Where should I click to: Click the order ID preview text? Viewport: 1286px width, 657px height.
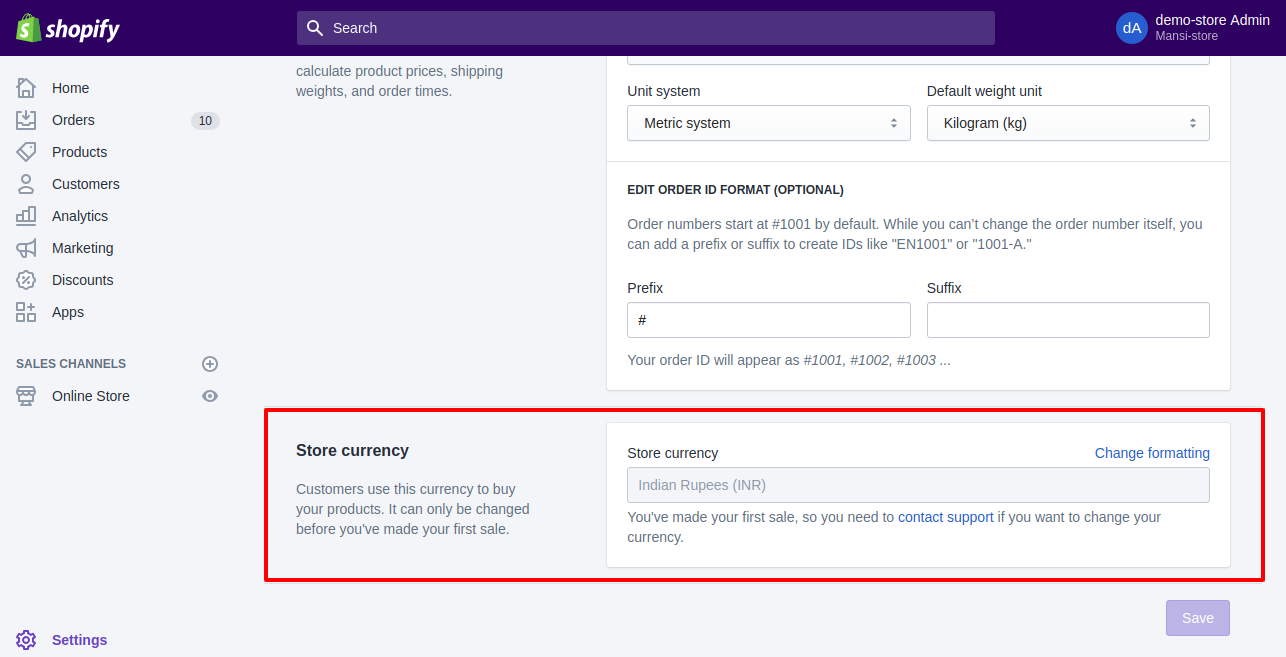coord(788,360)
